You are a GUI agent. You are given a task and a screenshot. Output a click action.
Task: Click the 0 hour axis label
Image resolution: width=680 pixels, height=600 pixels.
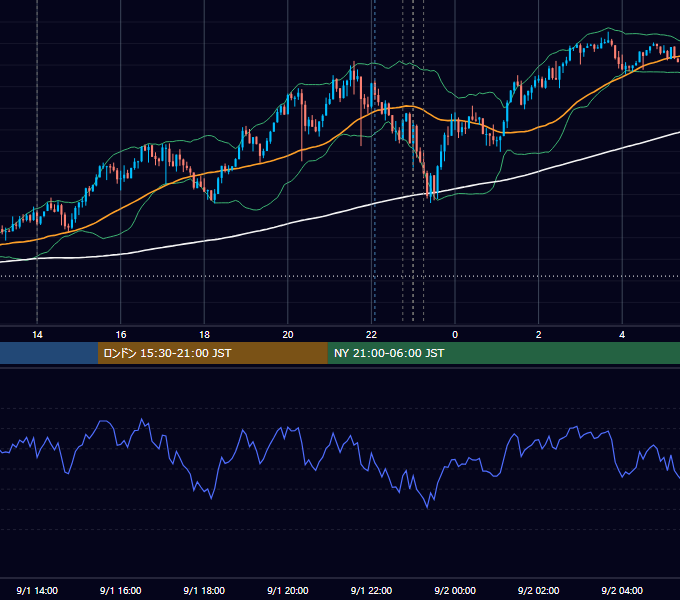coord(455,335)
